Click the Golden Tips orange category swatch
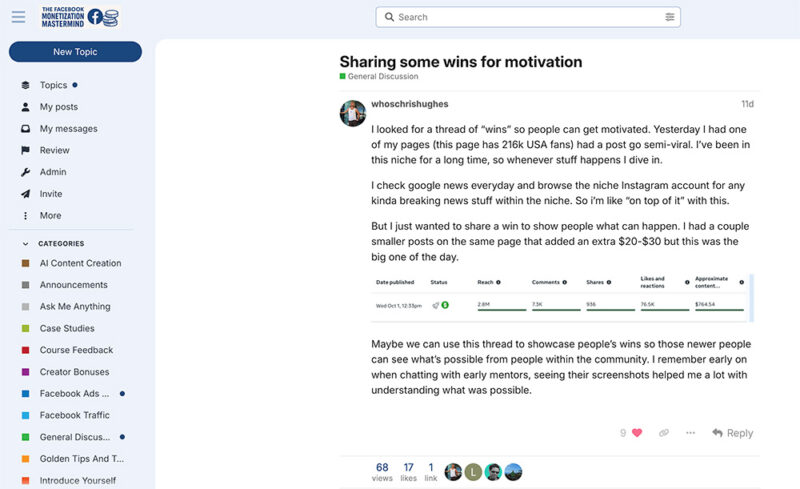800x489 pixels. tap(25, 459)
